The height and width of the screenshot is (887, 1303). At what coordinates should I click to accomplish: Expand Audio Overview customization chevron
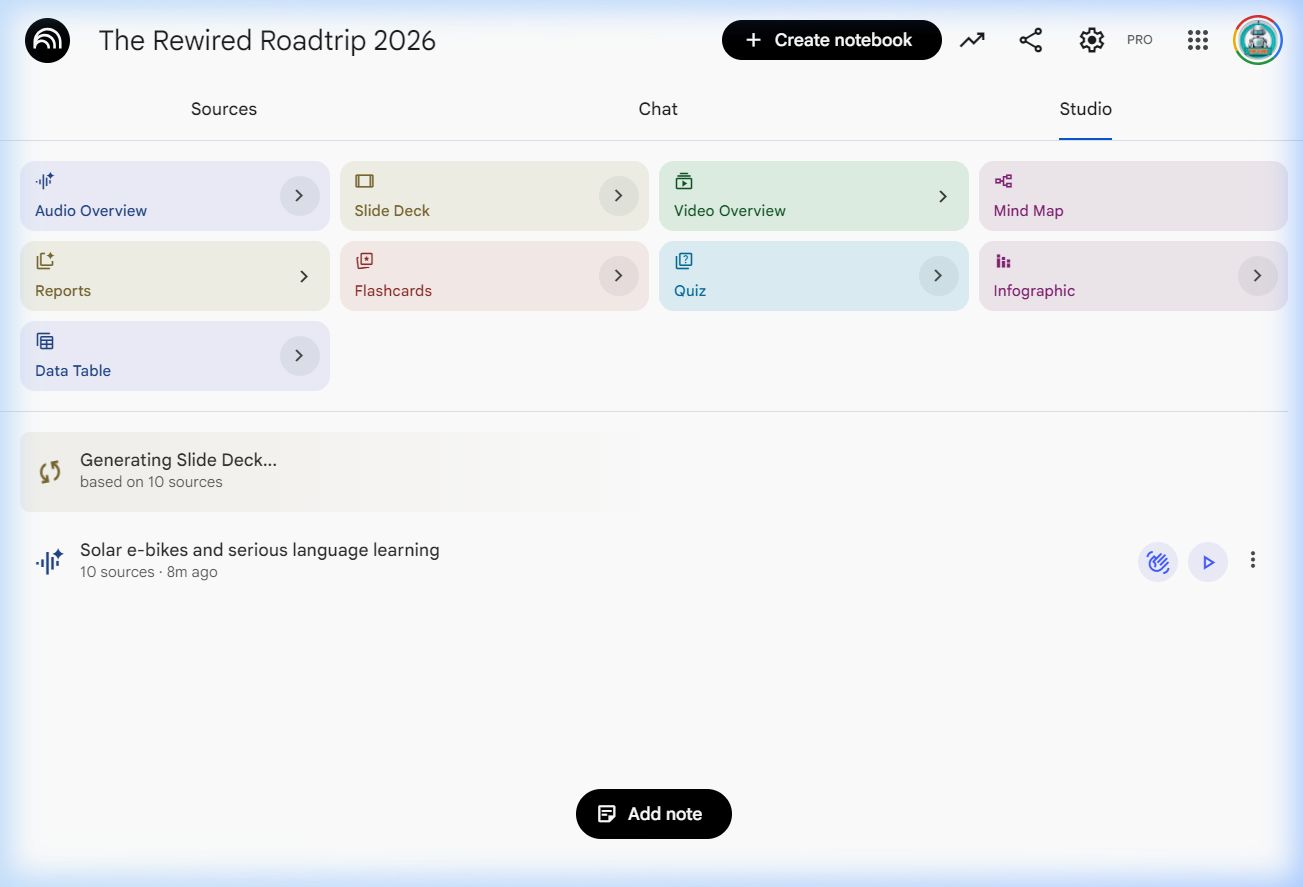(x=299, y=196)
